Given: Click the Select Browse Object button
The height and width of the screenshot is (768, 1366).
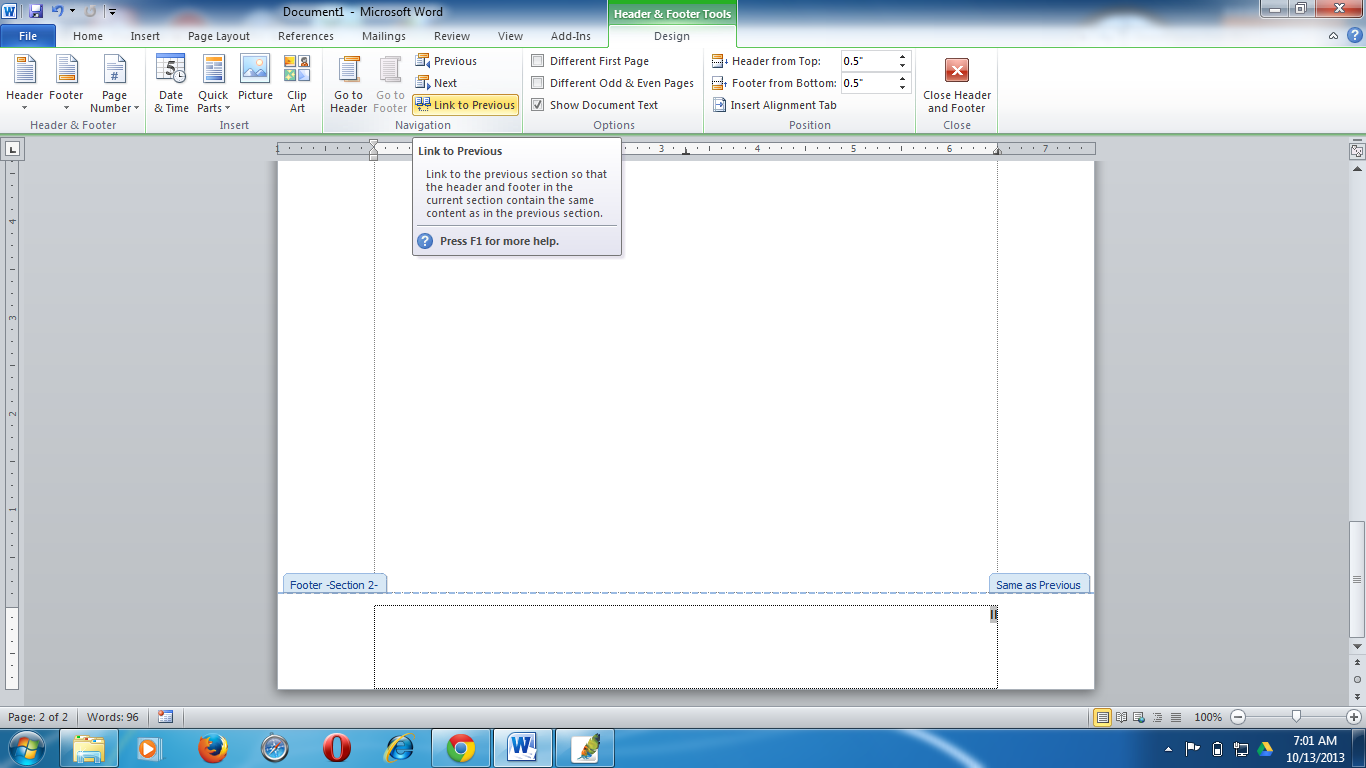Looking at the screenshot, I should point(1357,679).
